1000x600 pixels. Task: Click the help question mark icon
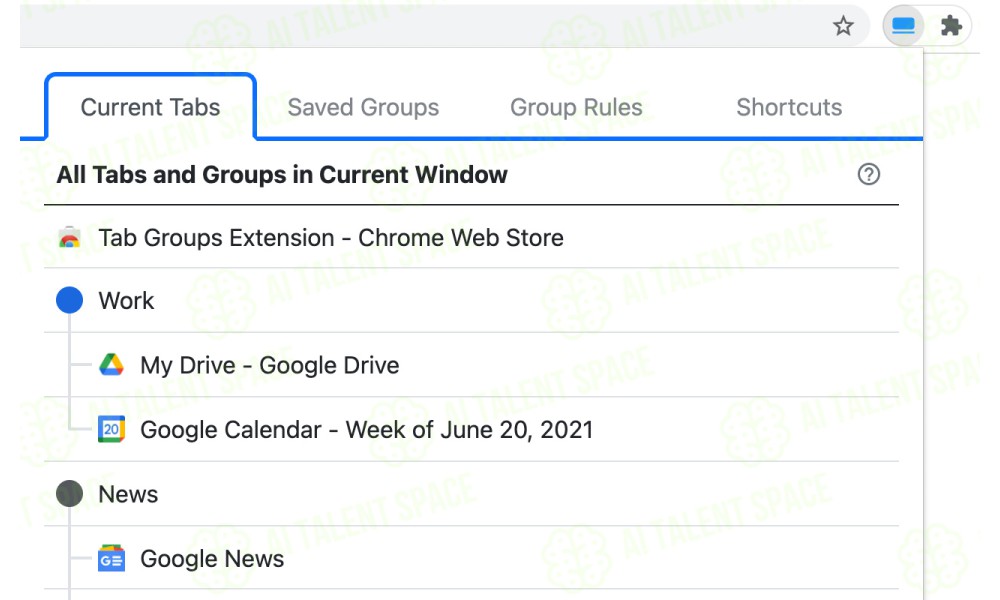pos(869,174)
